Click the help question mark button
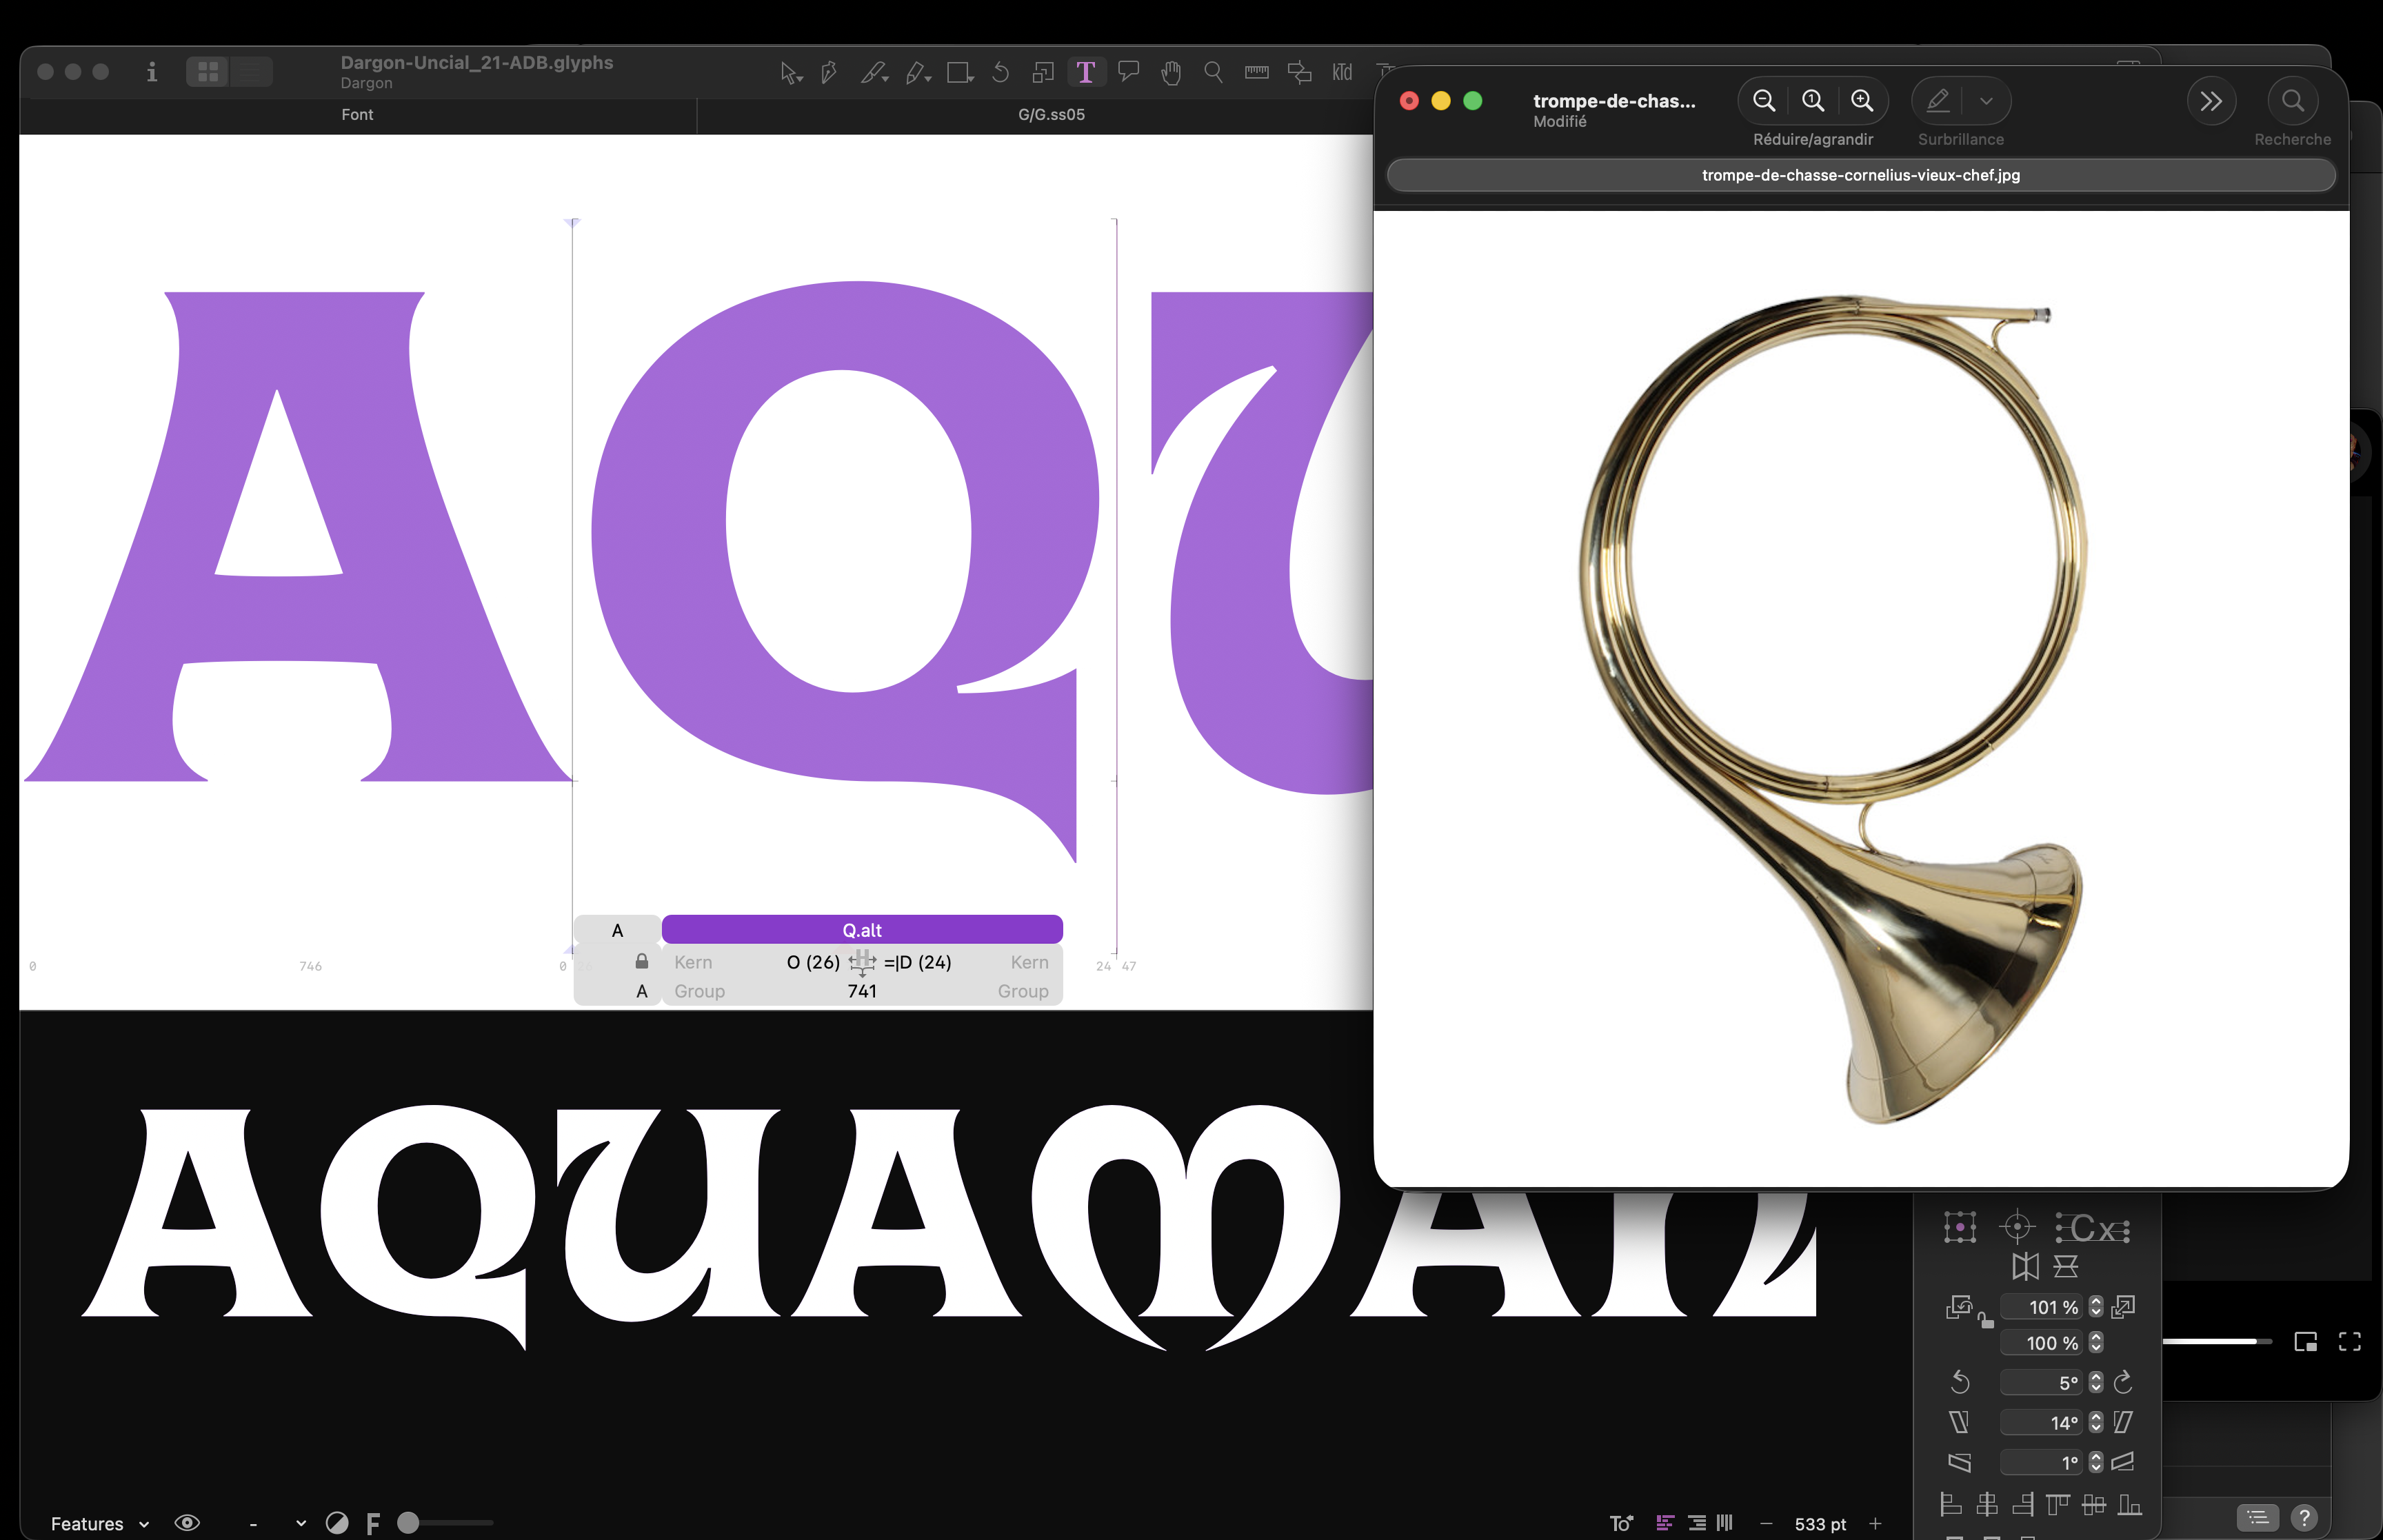 pos(2304,1517)
